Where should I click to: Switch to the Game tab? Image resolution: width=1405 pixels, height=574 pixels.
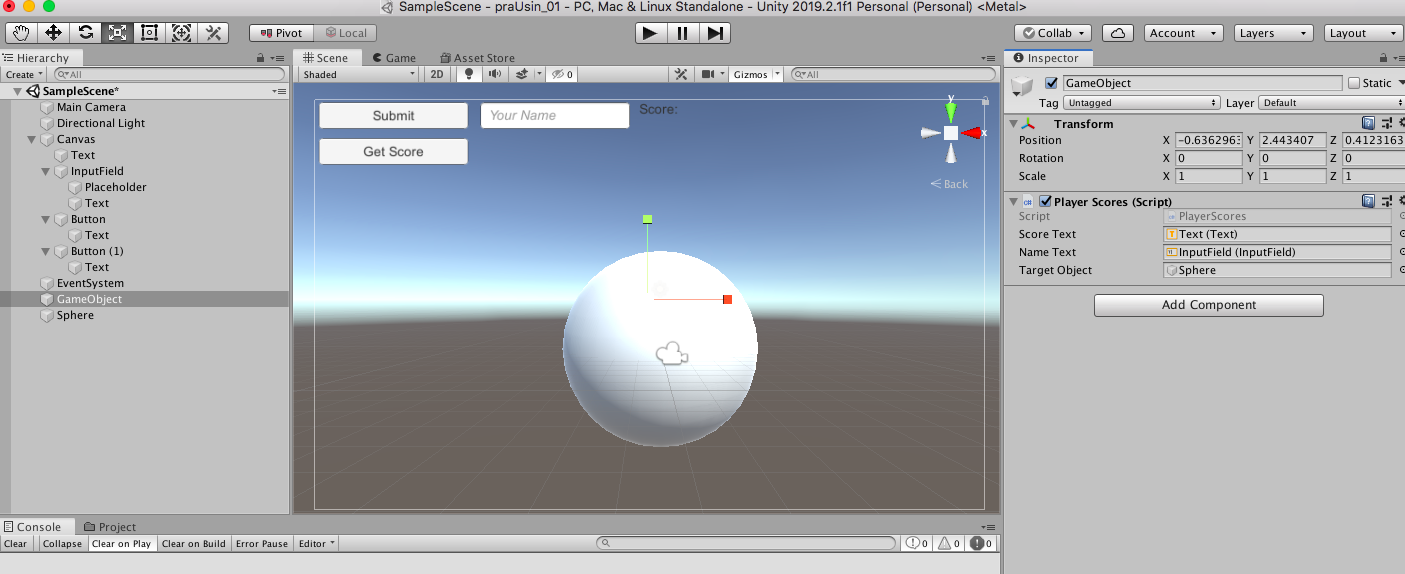pyautogui.click(x=394, y=58)
